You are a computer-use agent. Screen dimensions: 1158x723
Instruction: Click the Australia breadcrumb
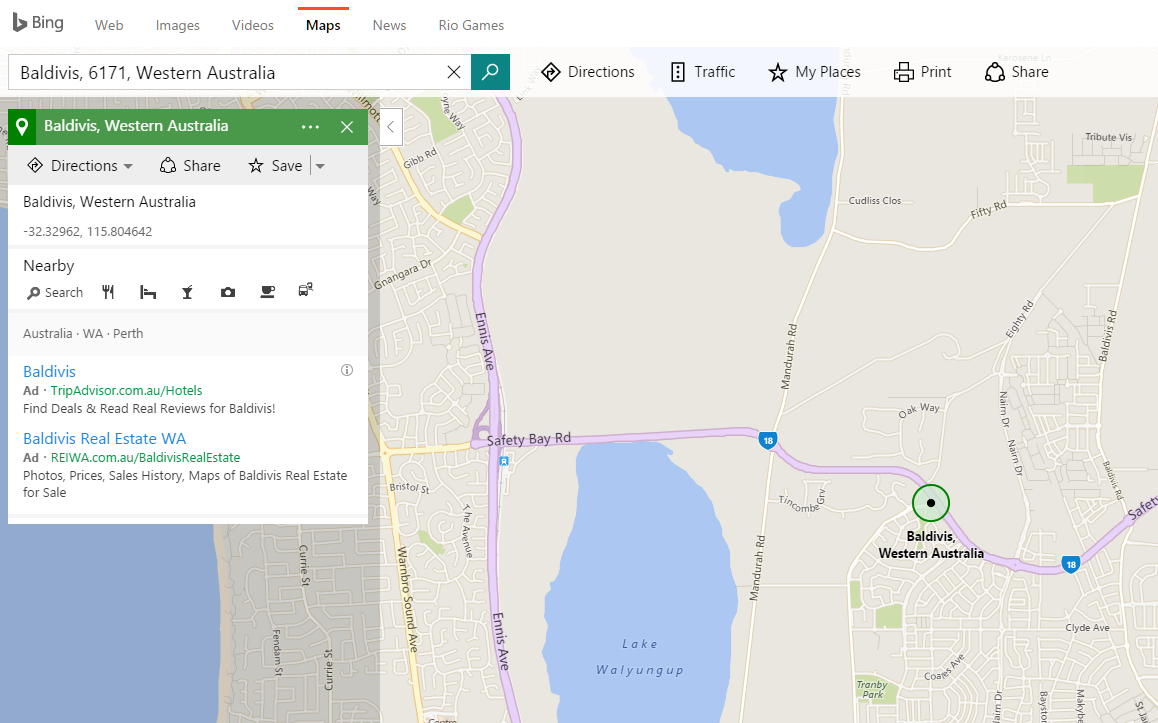47,333
